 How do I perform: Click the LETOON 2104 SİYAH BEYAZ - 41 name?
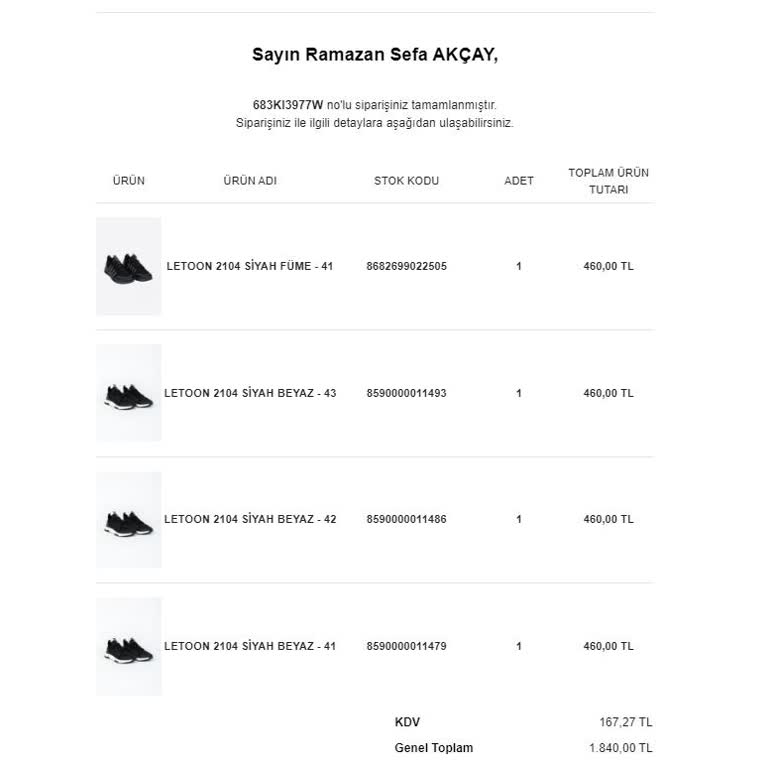[x=250, y=646]
